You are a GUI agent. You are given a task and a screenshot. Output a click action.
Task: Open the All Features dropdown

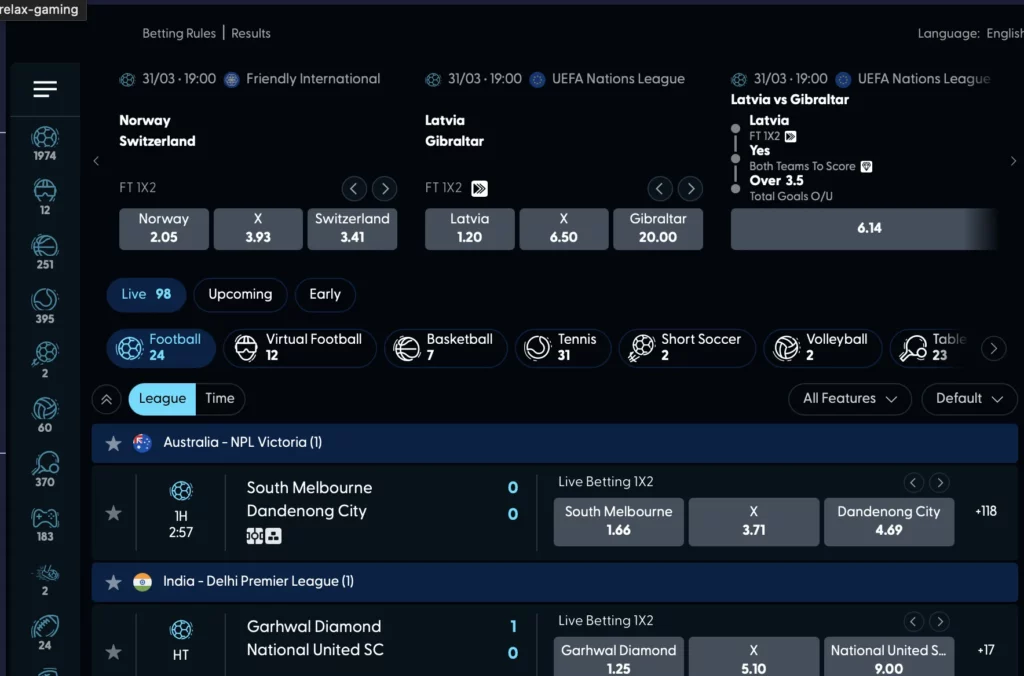[850, 398]
